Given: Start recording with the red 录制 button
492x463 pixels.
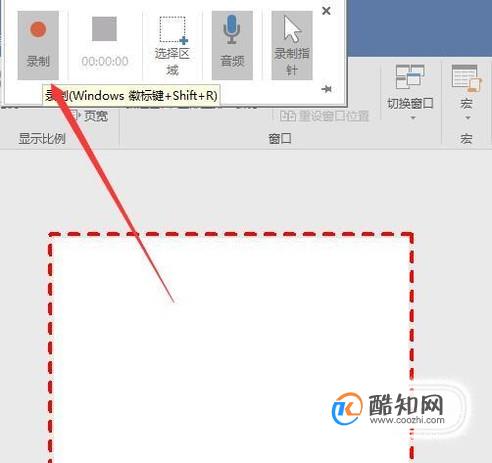Looking at the screenshot, I should 38,45.
